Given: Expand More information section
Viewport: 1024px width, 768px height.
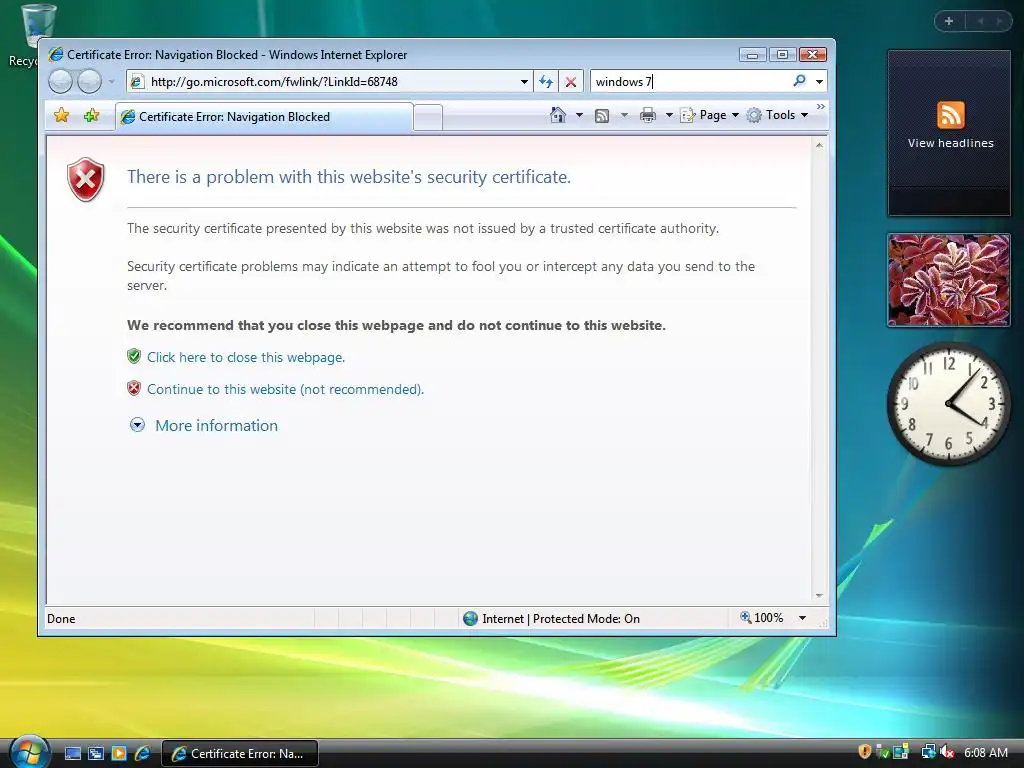Looking at the screenshot, I should pos(204,425).
